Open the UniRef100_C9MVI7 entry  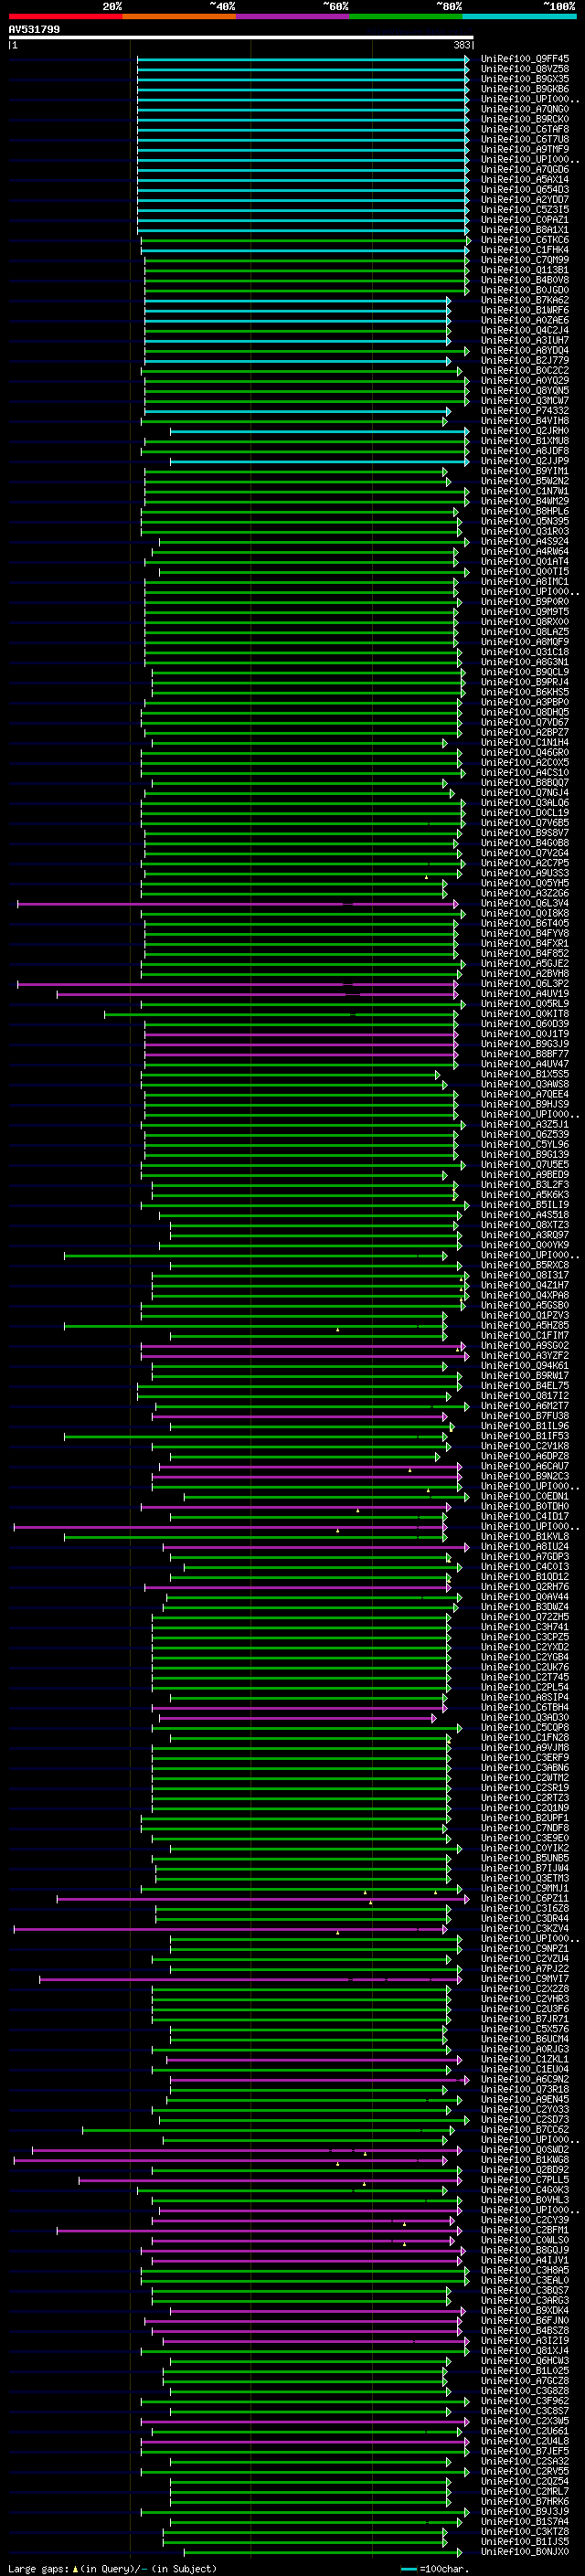pyautogui.click(x=525, y=1978)
